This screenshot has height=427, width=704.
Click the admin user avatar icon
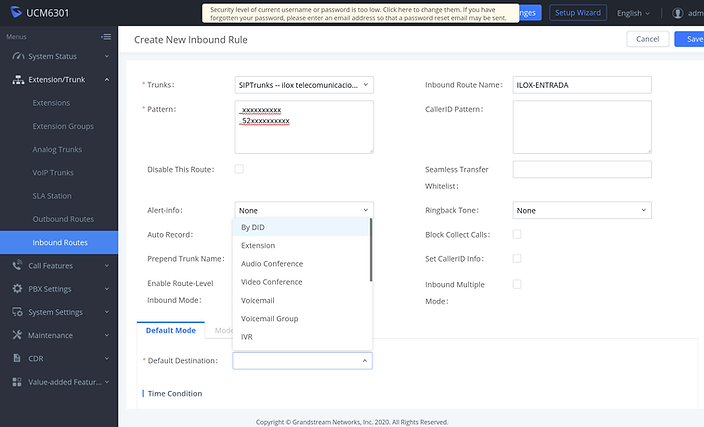pyautogui.click(x=678, y=13)
